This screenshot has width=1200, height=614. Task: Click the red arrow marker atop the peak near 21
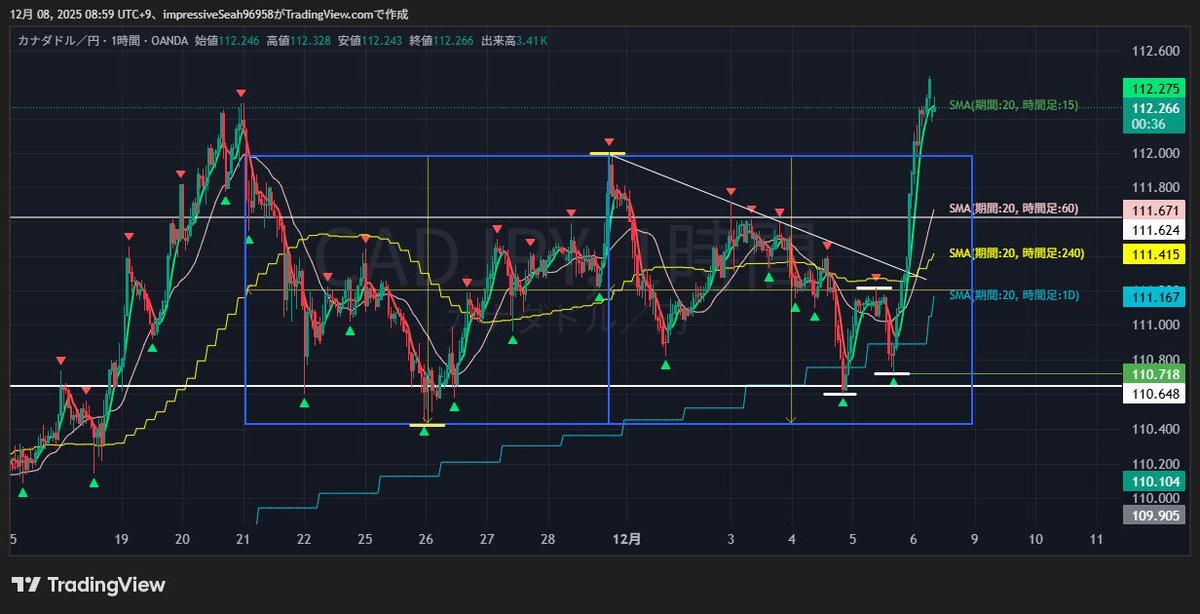[x=241, y=93]
